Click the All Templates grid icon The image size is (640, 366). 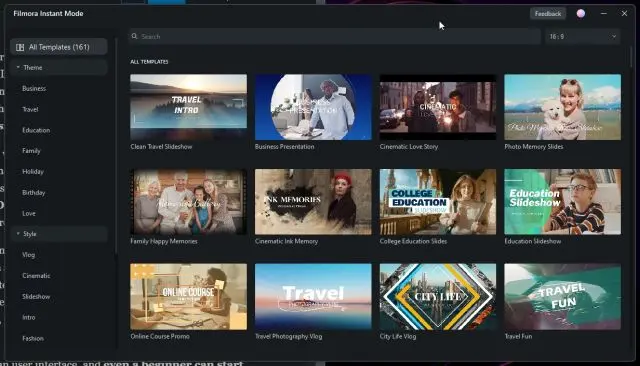pyautogui.click(x=20, y=47)
